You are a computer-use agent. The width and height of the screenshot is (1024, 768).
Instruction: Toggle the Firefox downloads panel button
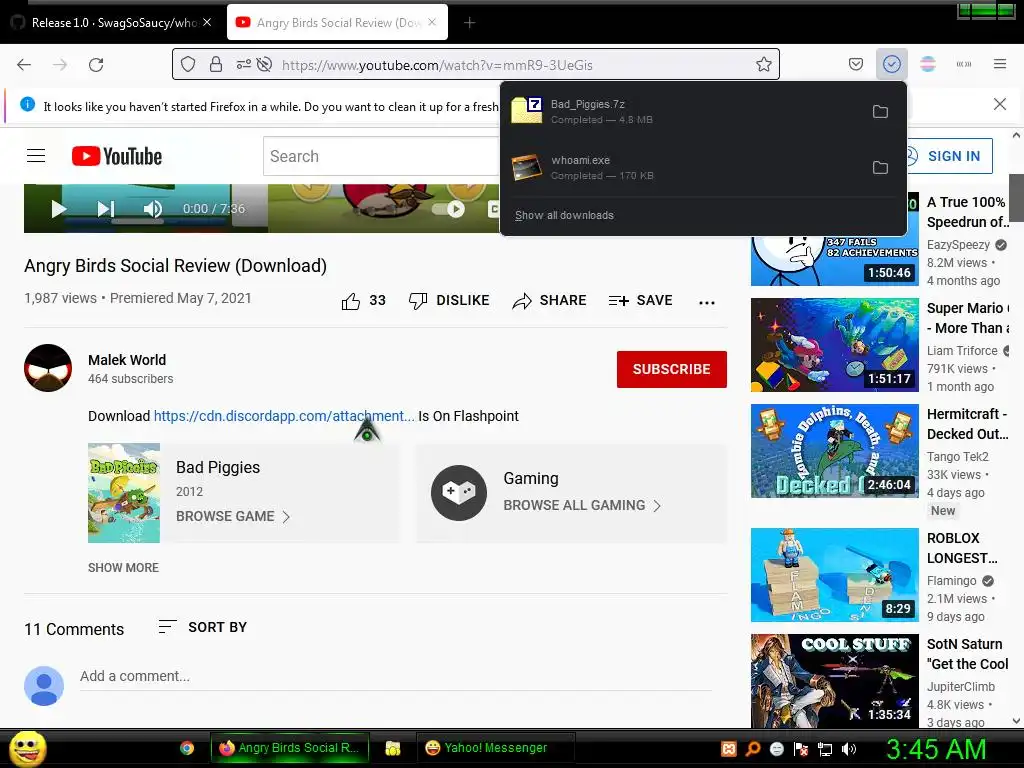(x=891, y=65)
